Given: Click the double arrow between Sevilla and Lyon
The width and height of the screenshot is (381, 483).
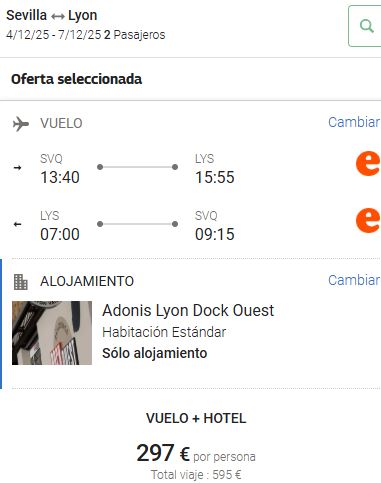Looking at the screenshot, I should 58,16.
